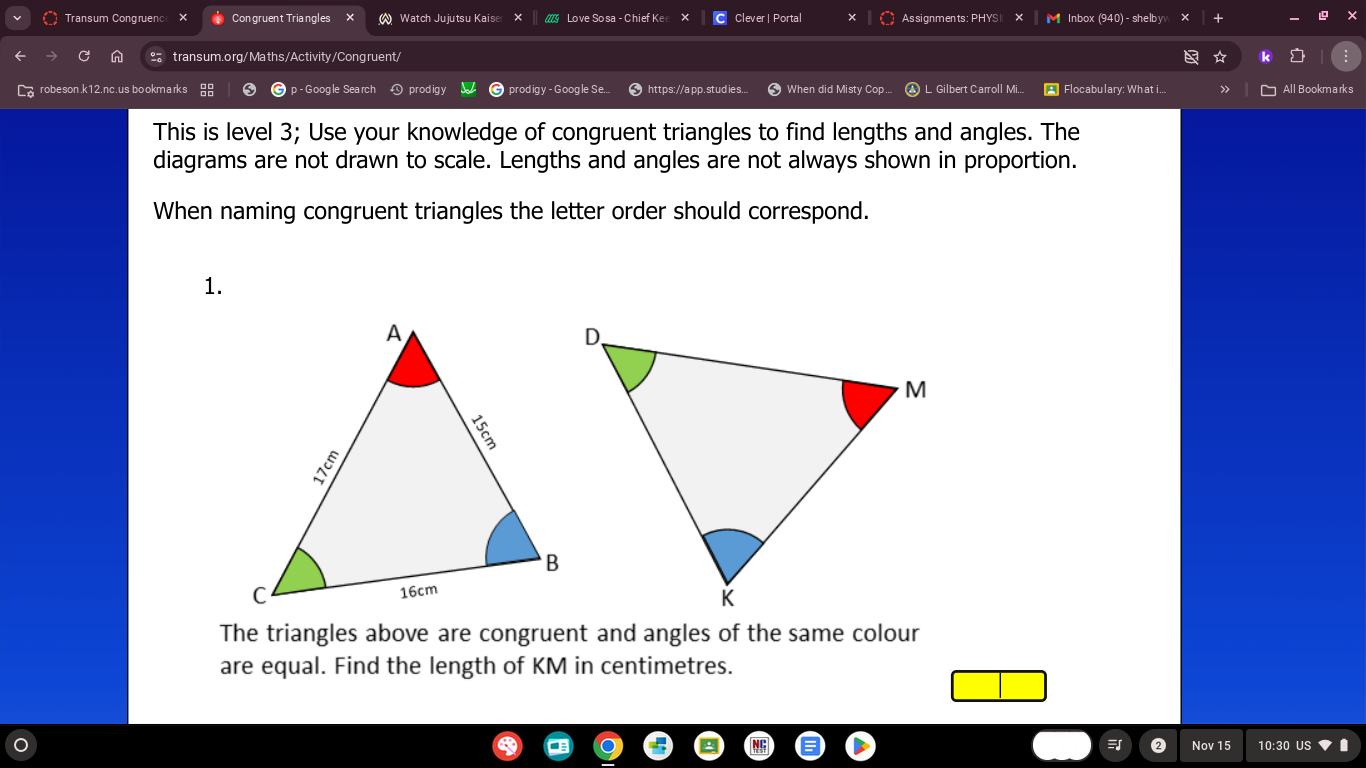The width and height of the screenshot is (1366, 768).
Task: Switch to the Assignments: PHYS tab
Action: 952,18
